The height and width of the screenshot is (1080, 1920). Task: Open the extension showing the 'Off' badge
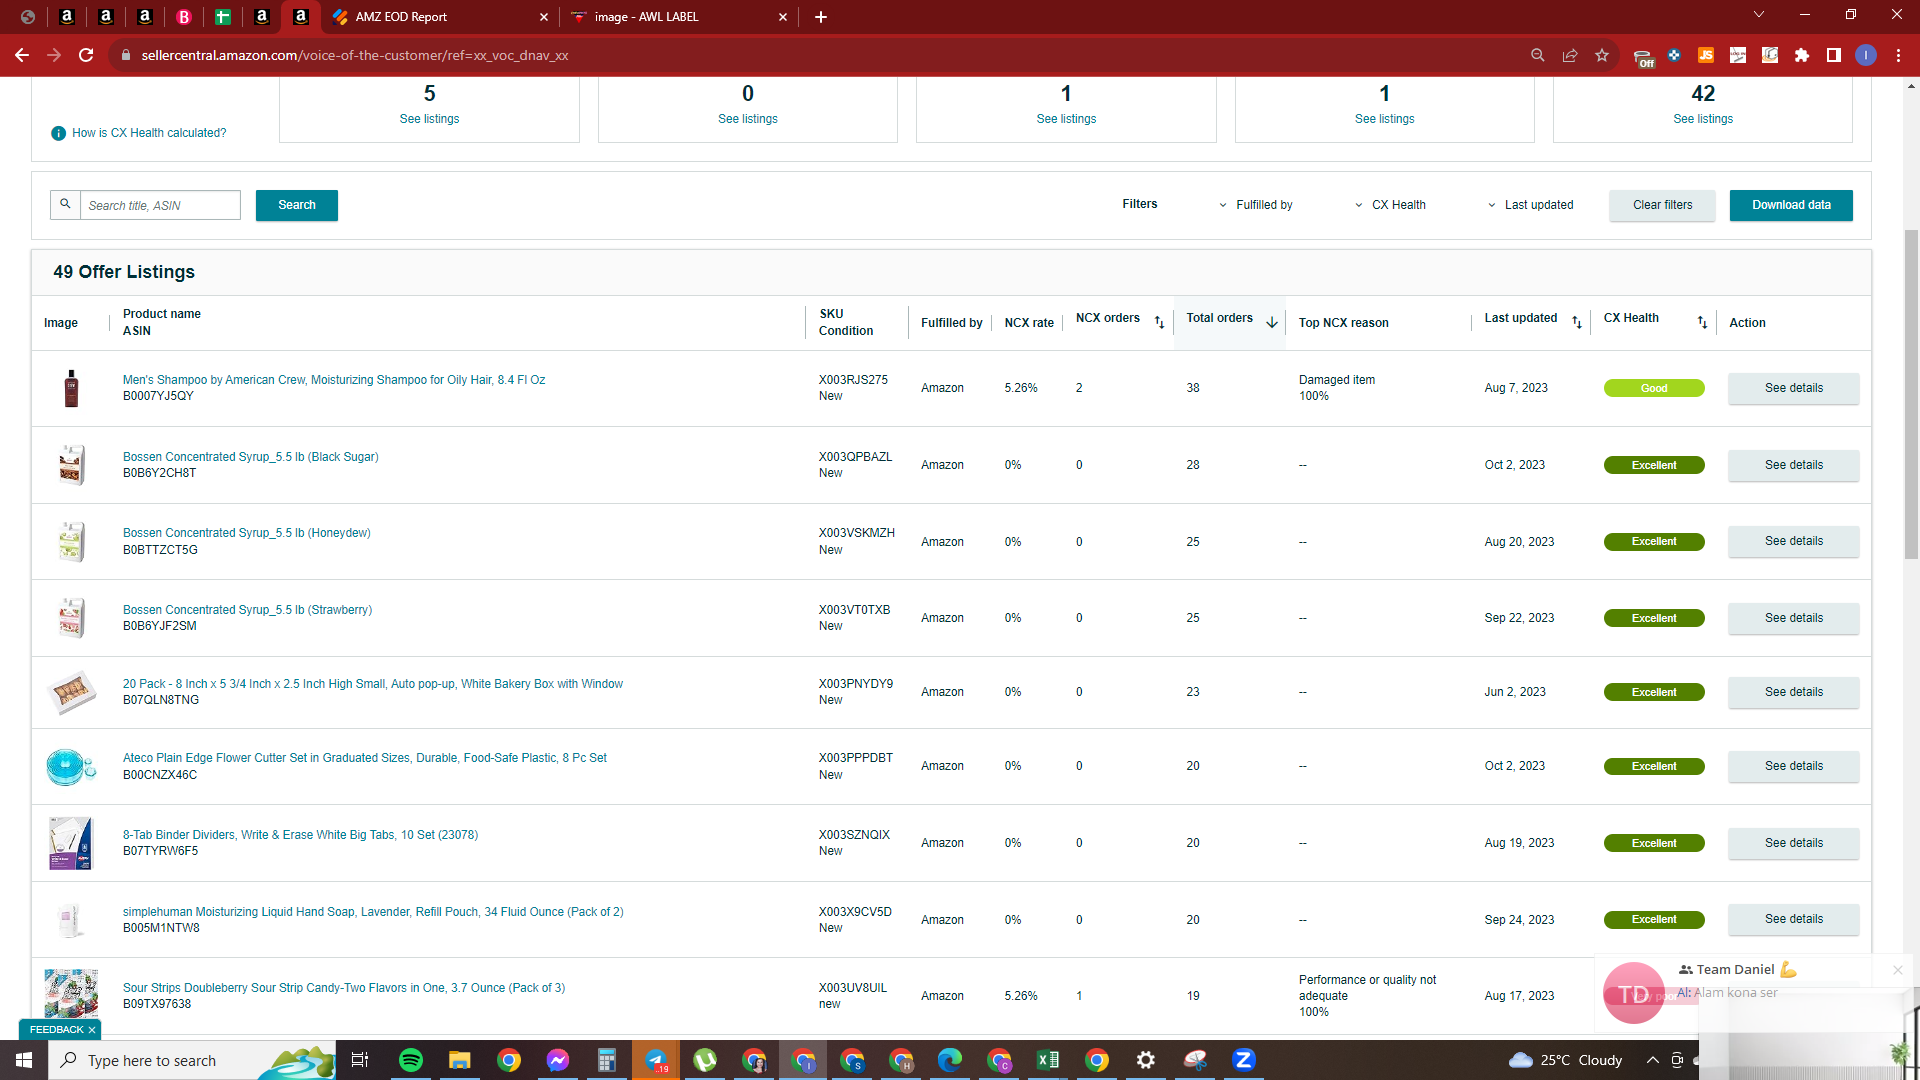[1643, 57]
